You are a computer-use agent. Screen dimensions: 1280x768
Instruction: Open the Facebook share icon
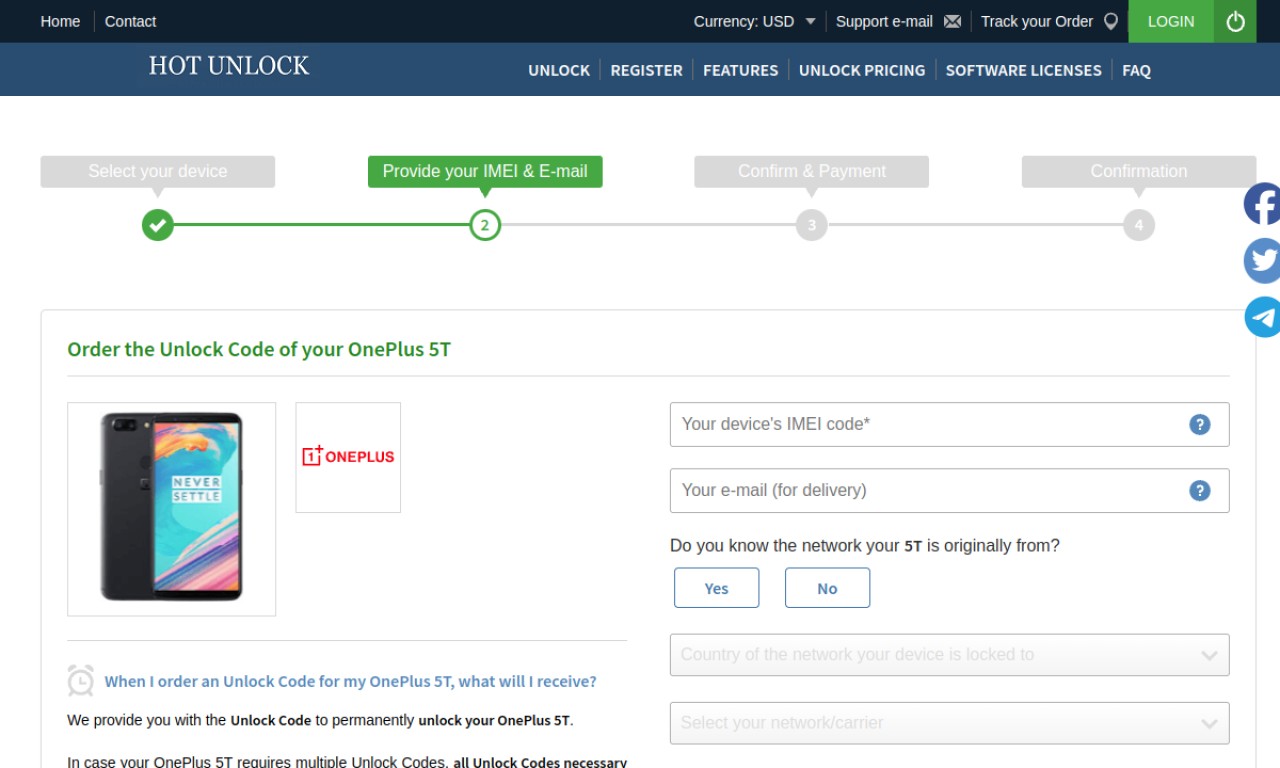[x=1262, y=204]
